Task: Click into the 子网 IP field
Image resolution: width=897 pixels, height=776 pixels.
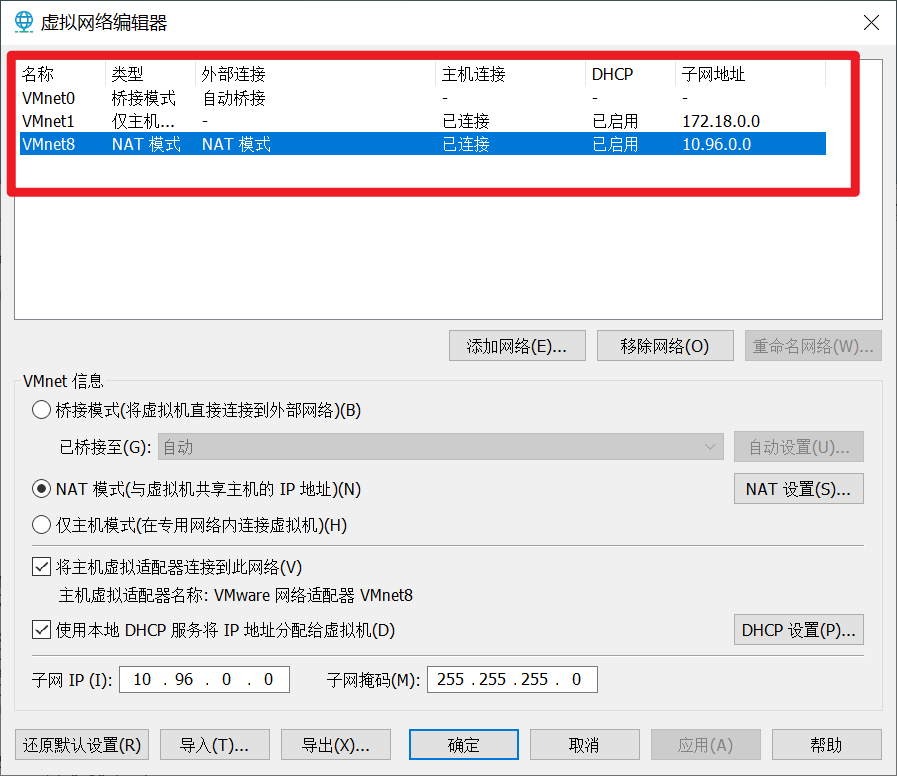Action: pos(204,680)
